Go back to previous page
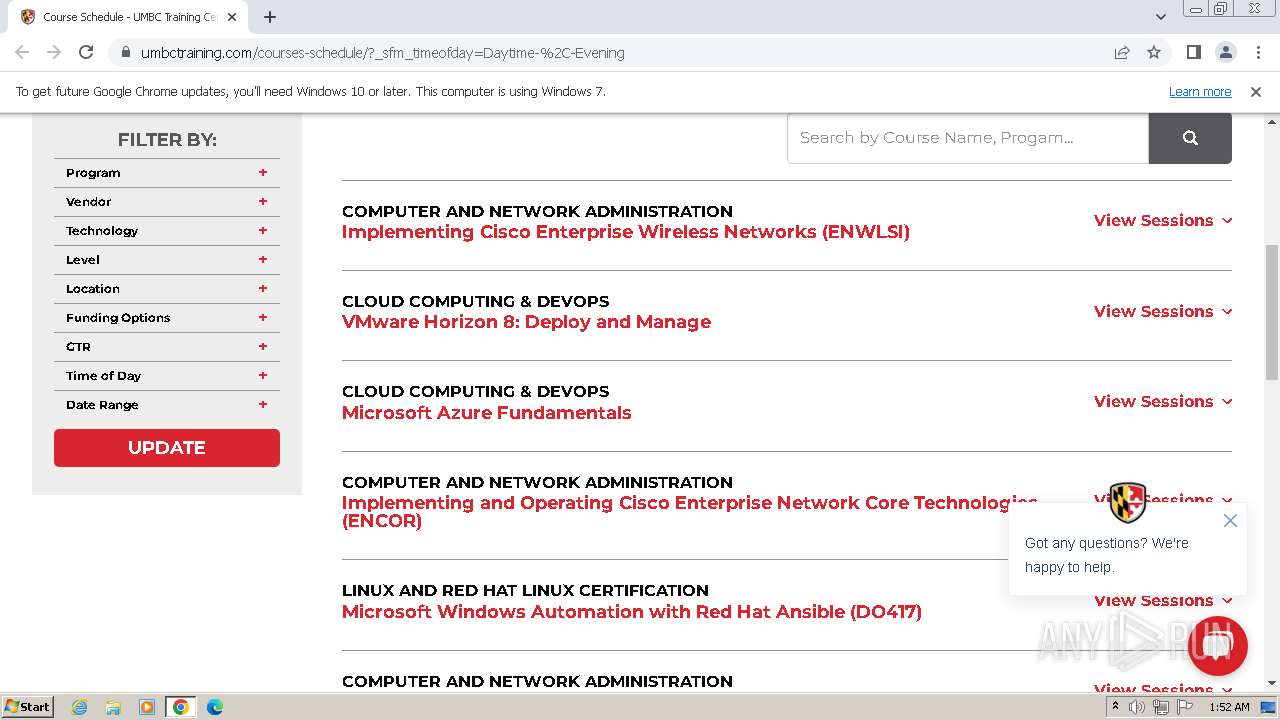Viewport: 1280px width, 720px height. pos(22,52)
